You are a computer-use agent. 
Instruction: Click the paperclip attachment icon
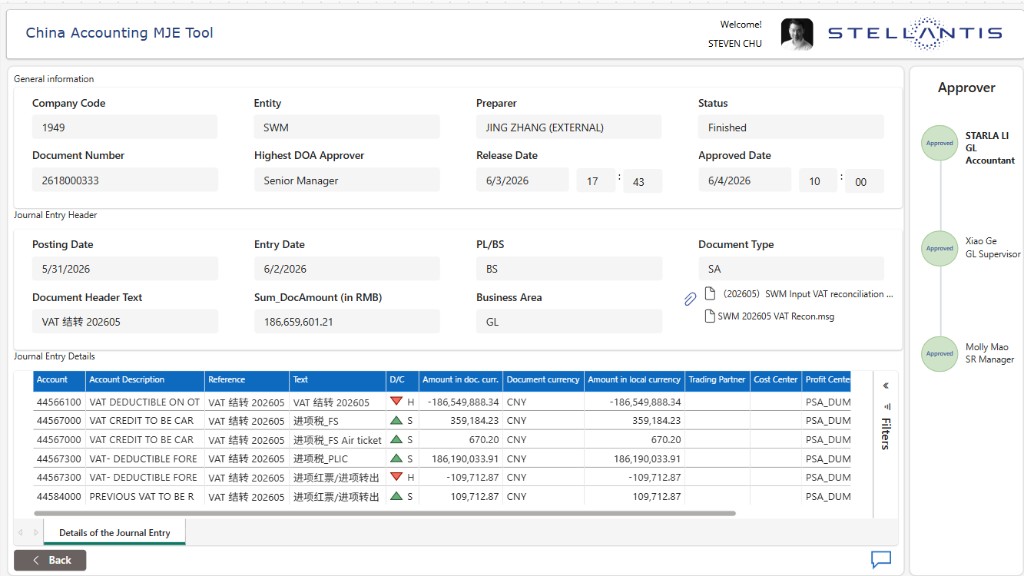(x=690, y=299)
